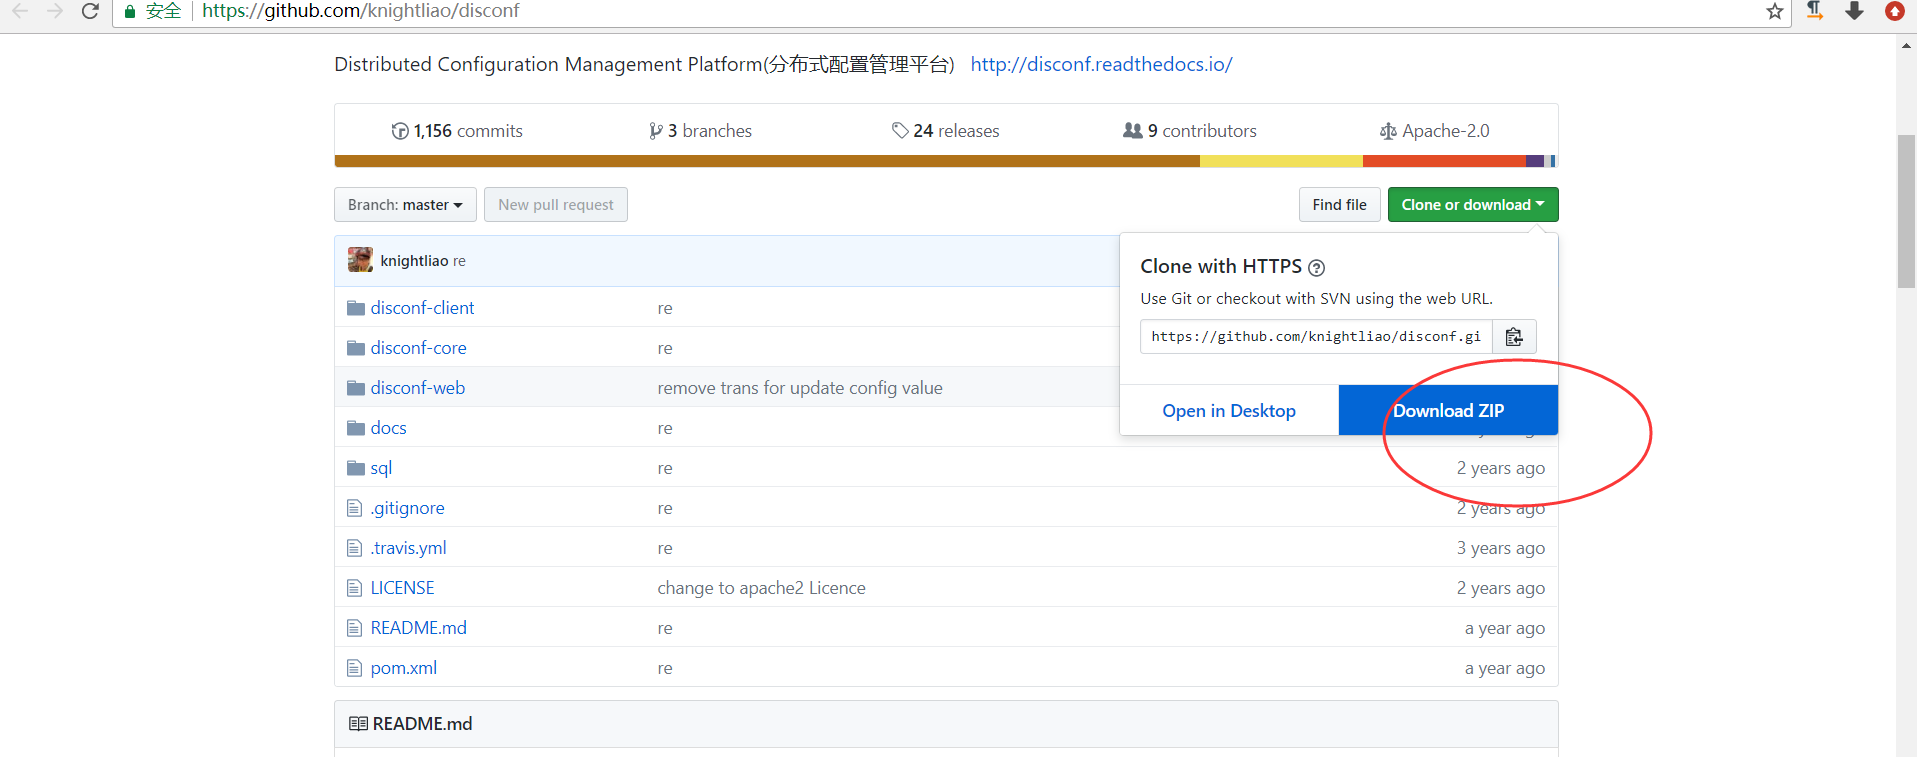Open the disconf-client folder

[422, 308]
